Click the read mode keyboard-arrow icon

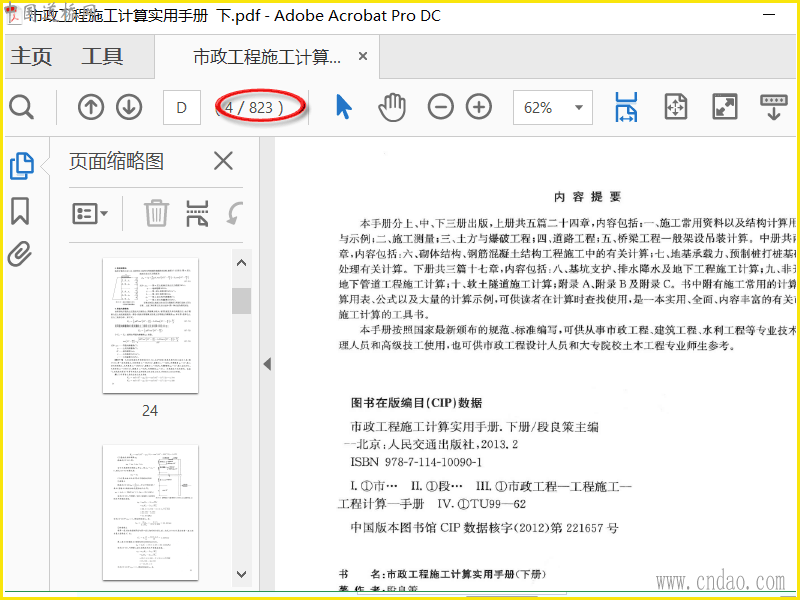pos(773,107)
